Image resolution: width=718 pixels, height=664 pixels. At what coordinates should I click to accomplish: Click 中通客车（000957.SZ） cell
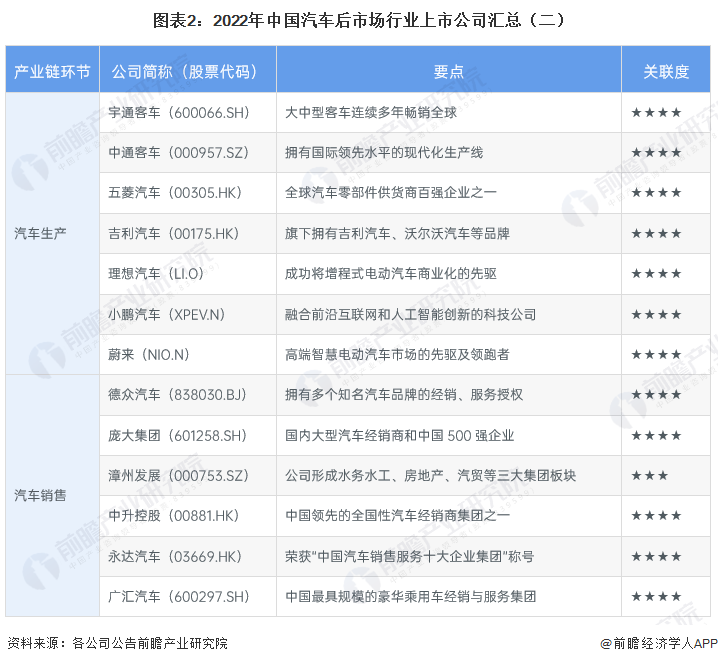pyautogui.click(x=188, y=152)
